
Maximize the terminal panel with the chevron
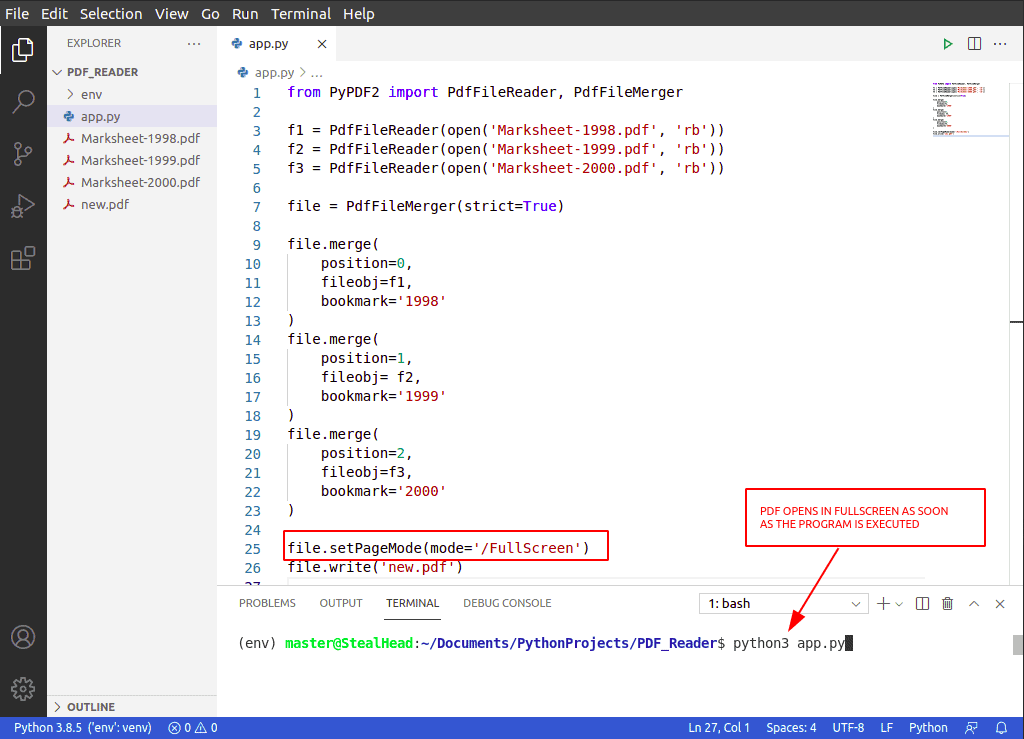pos(973,603)
